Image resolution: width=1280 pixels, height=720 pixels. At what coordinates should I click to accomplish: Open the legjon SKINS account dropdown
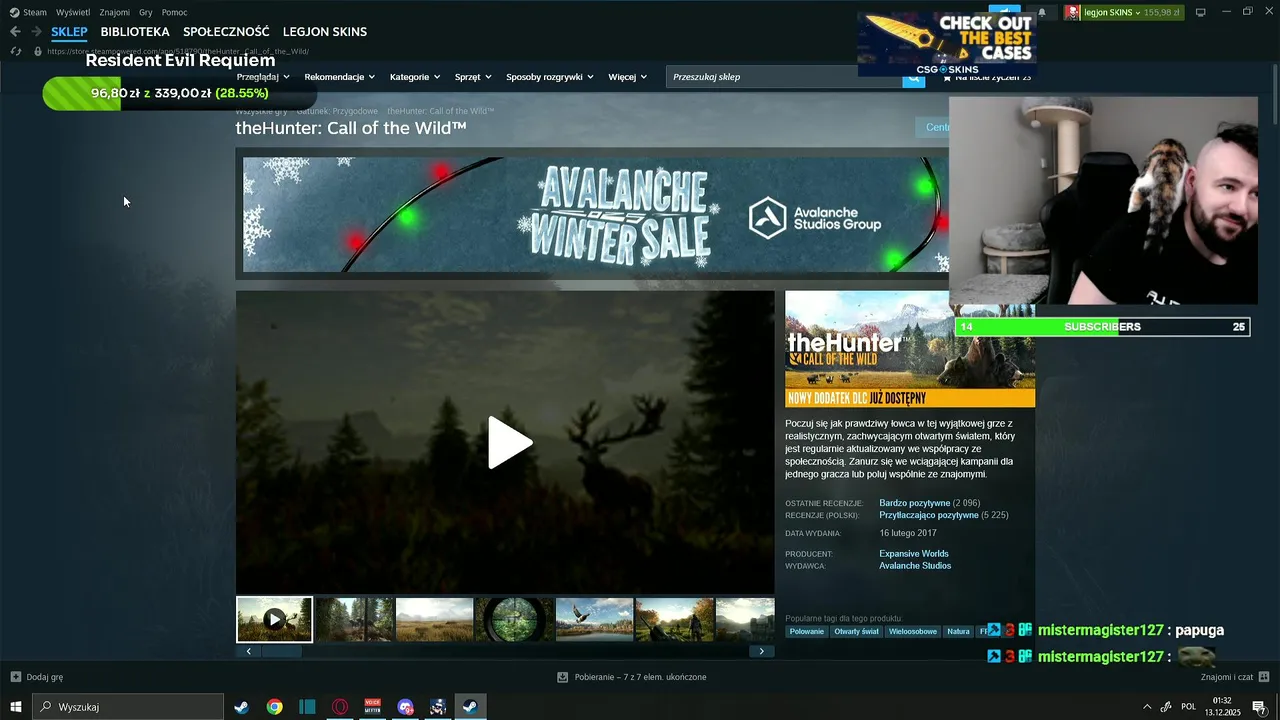[1123, 12]
